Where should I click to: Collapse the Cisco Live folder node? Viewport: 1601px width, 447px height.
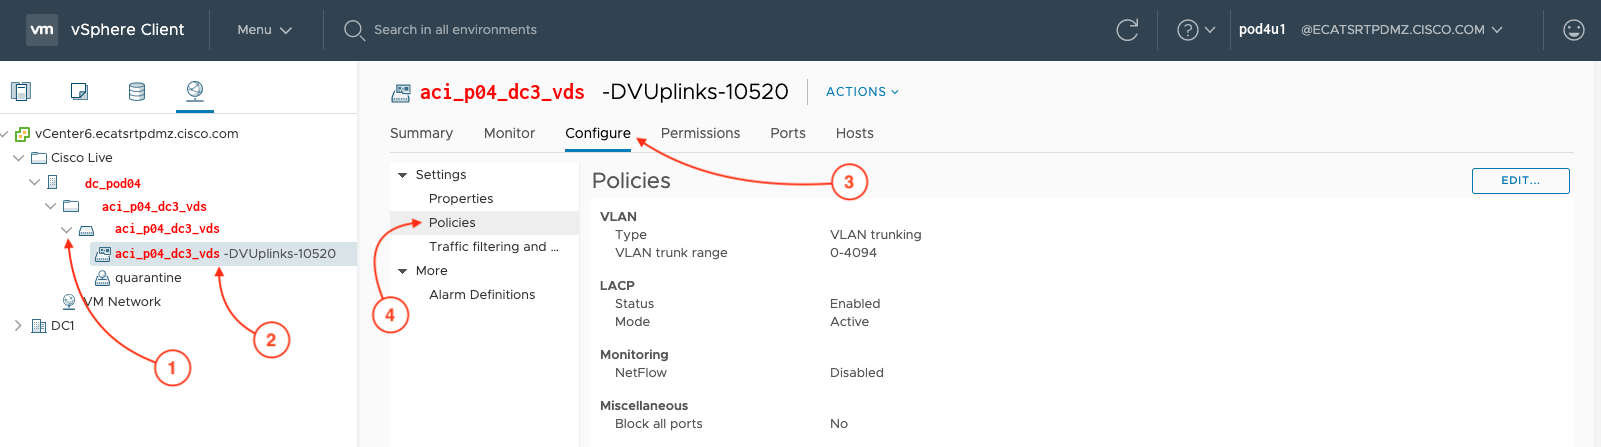pyautogui.click(x=18, y=158)
